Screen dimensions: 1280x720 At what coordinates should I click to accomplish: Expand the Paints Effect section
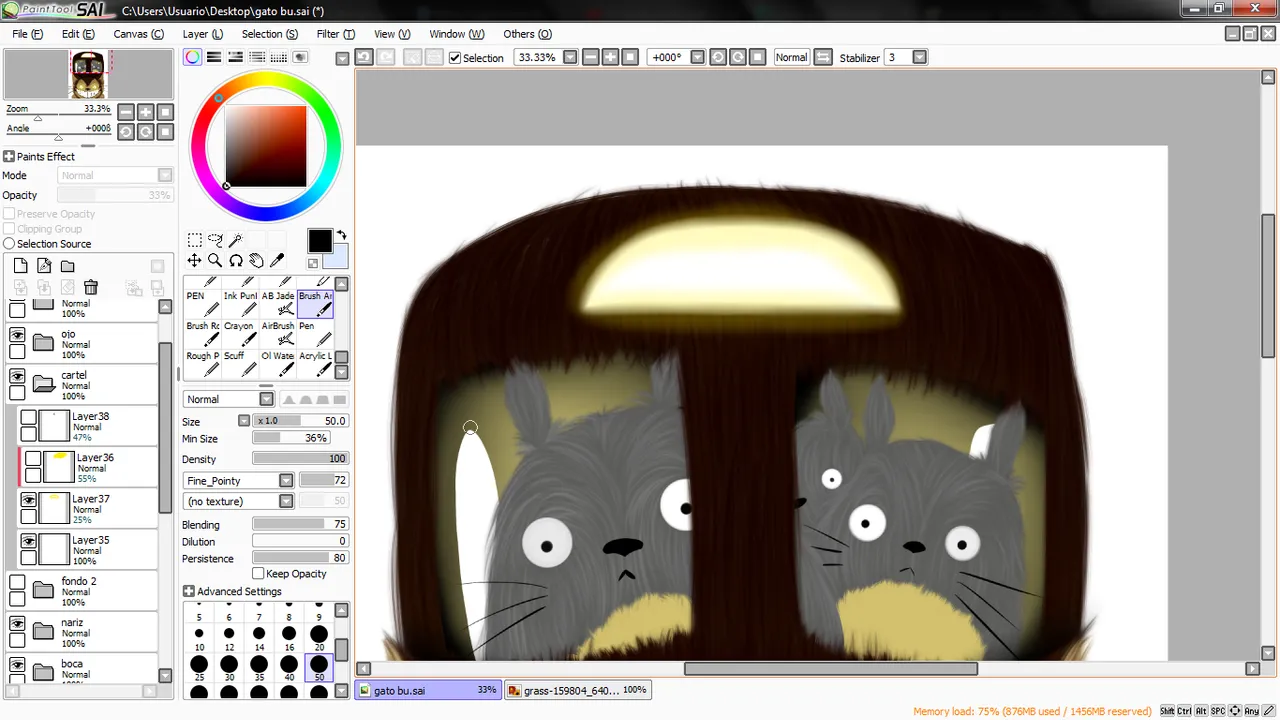9,157
